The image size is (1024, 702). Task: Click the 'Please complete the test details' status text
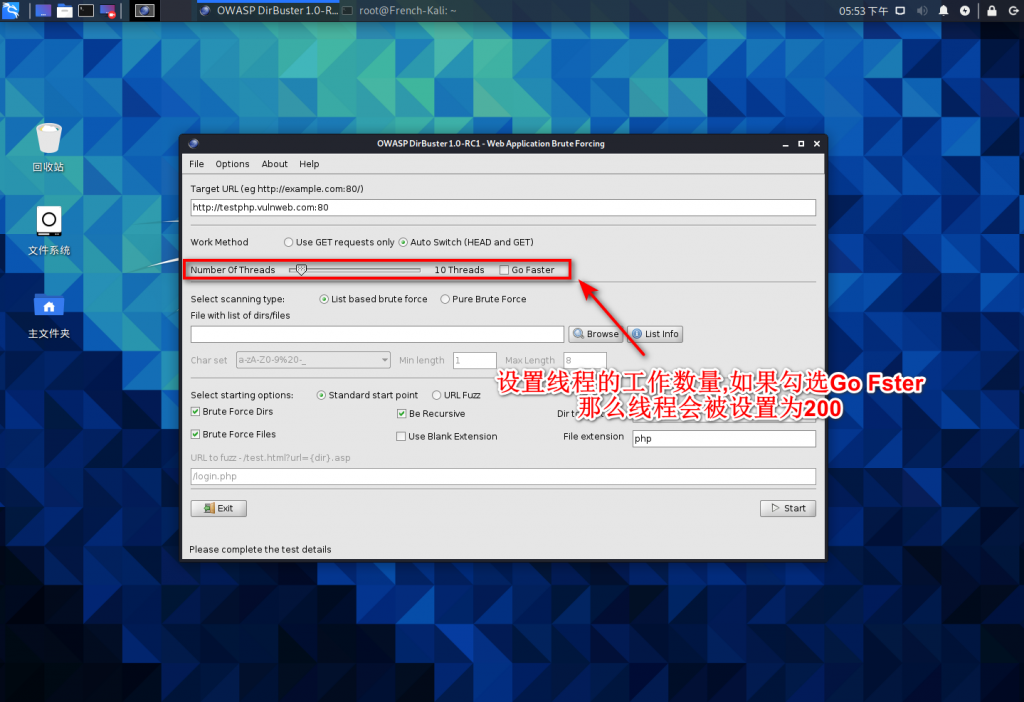tap(261, 550)
